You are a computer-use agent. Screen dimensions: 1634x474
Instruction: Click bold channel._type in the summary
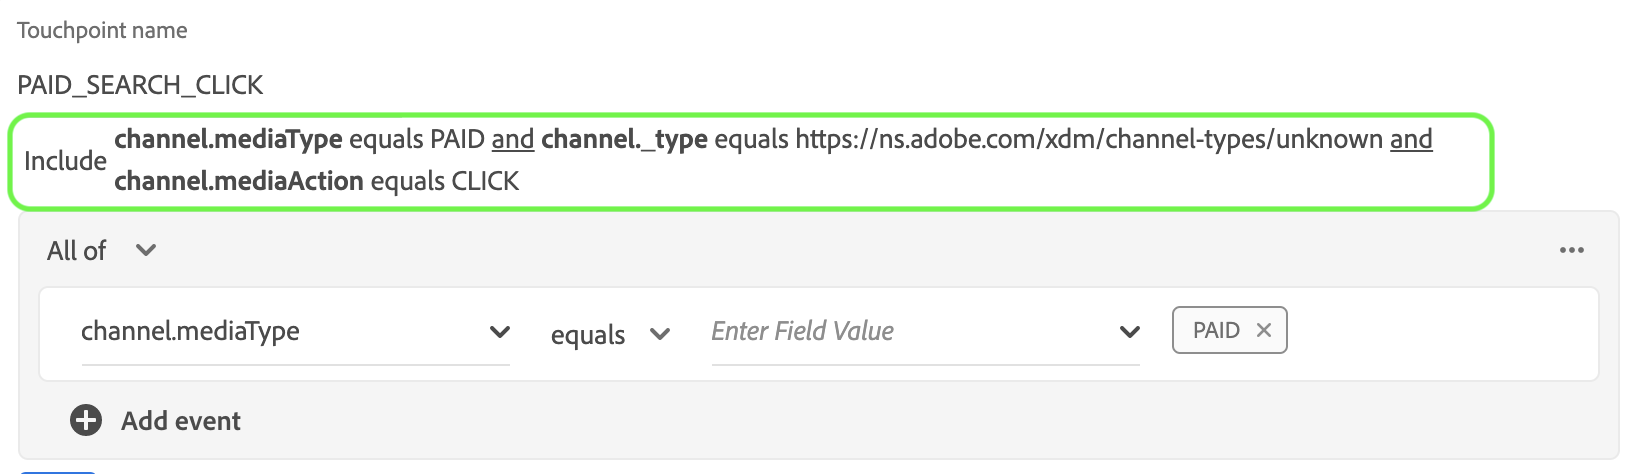point(625,139)
